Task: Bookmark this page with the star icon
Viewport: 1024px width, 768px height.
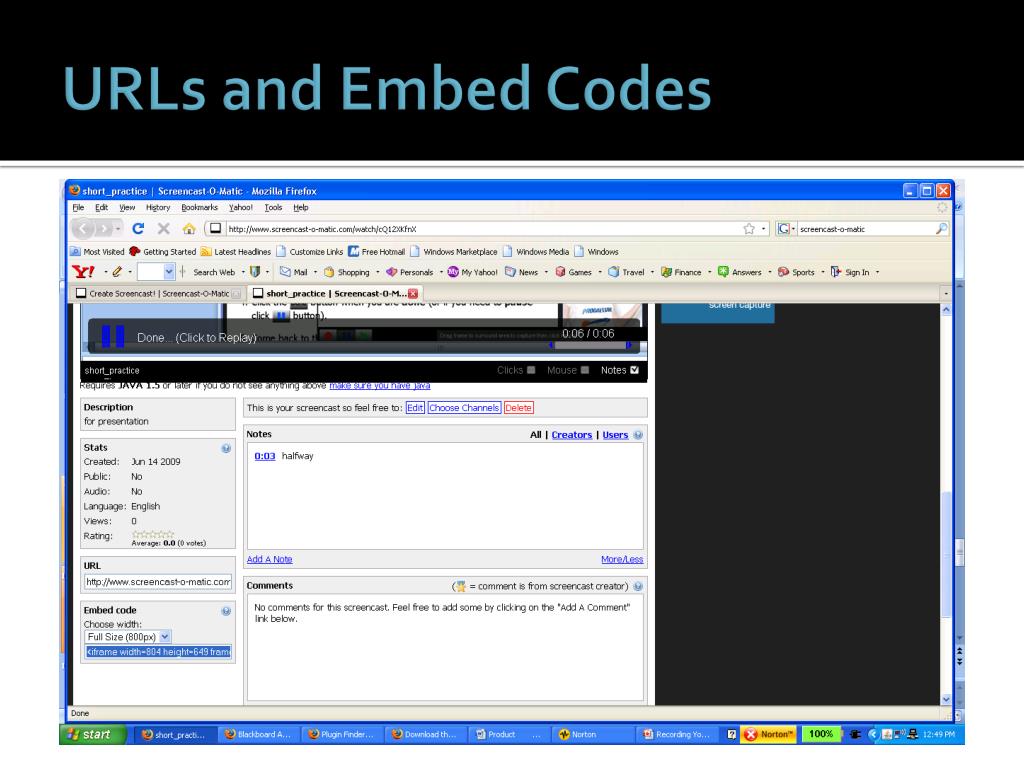Action: [749, 229]
